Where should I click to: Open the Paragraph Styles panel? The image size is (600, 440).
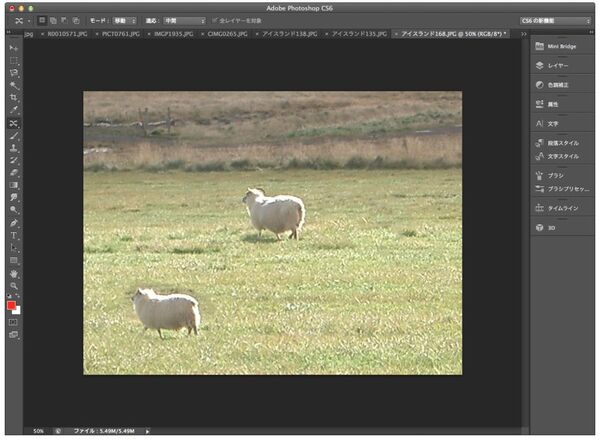point(561,143)
